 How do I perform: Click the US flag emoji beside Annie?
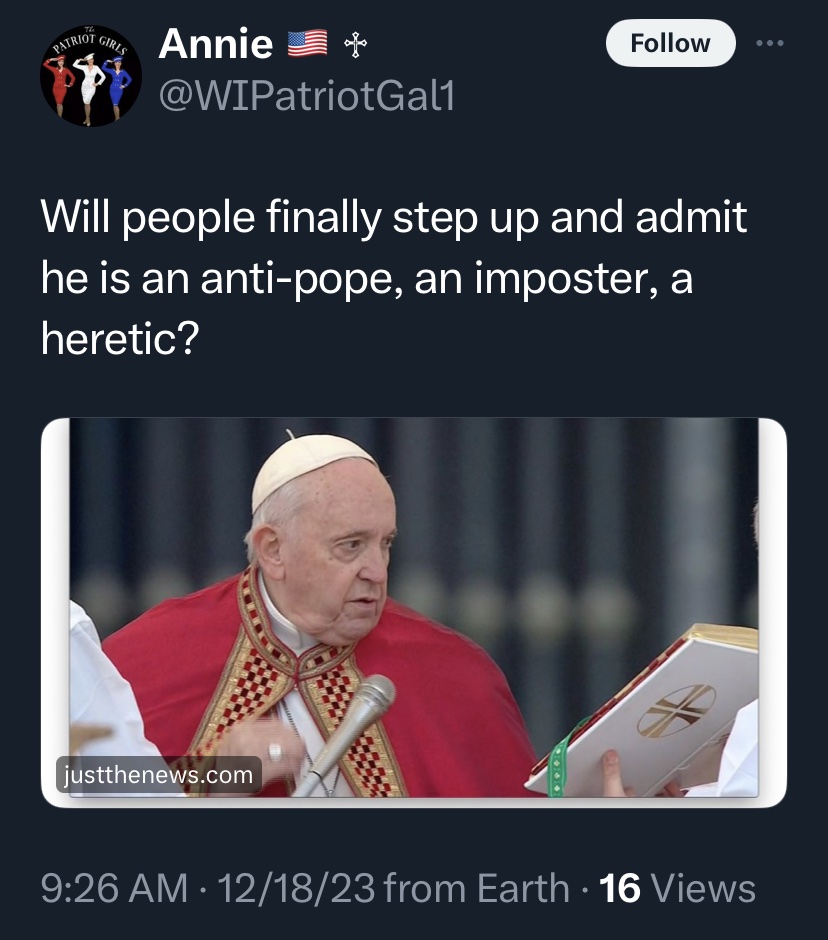pyautogui.click(x=307, y=44)
